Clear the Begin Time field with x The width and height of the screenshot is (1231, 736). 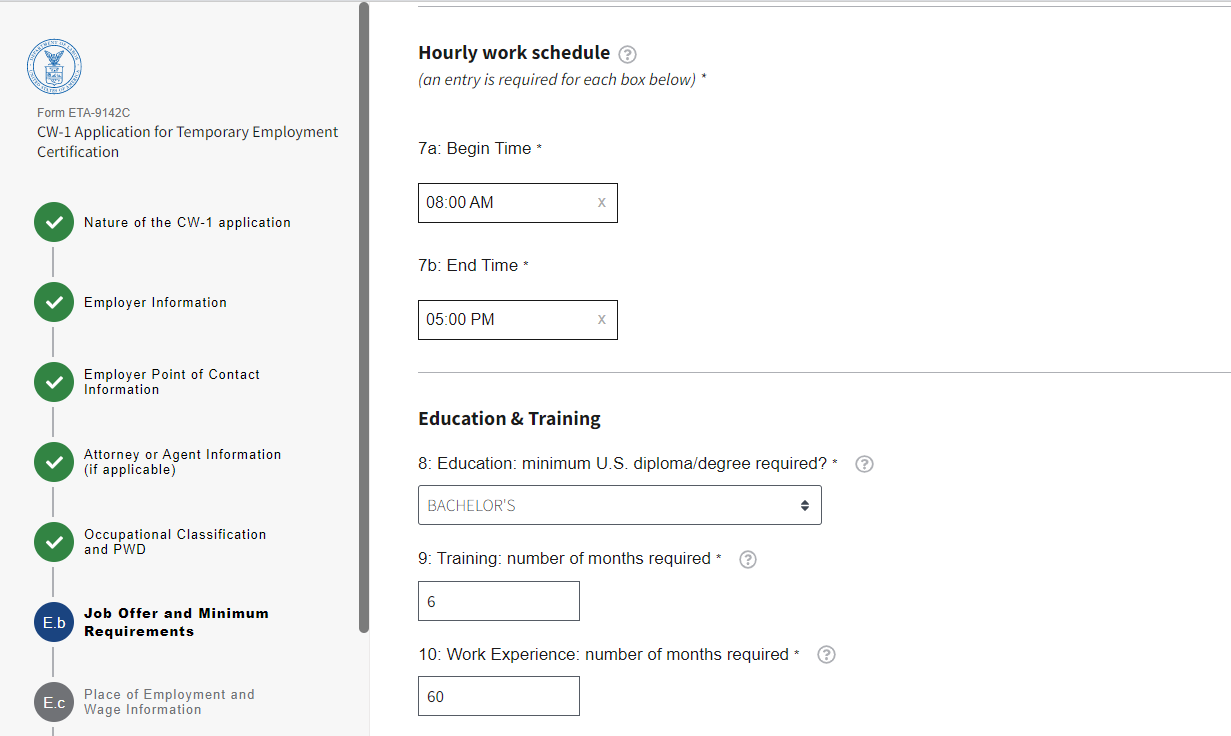601,202
